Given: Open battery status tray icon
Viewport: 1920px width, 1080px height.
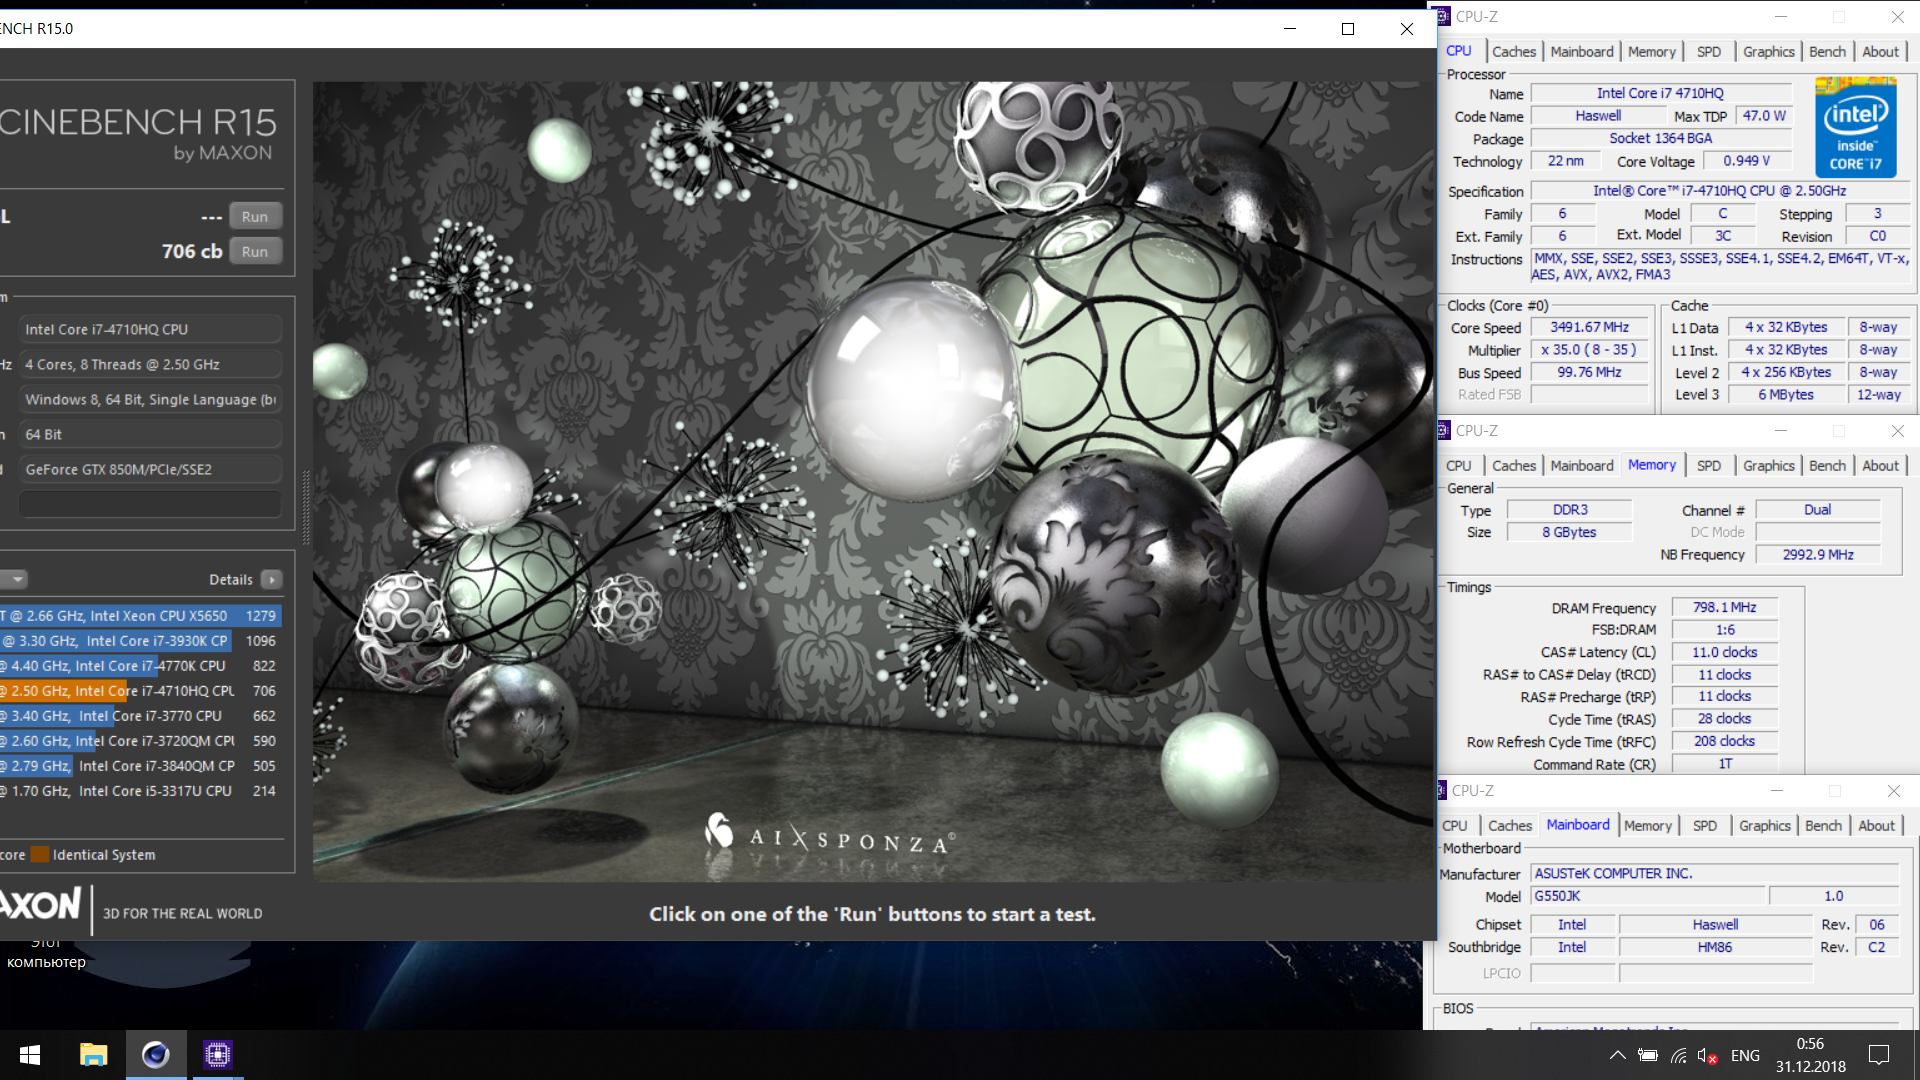Looking at the screenshot, I should [x=1648, y=1056].
